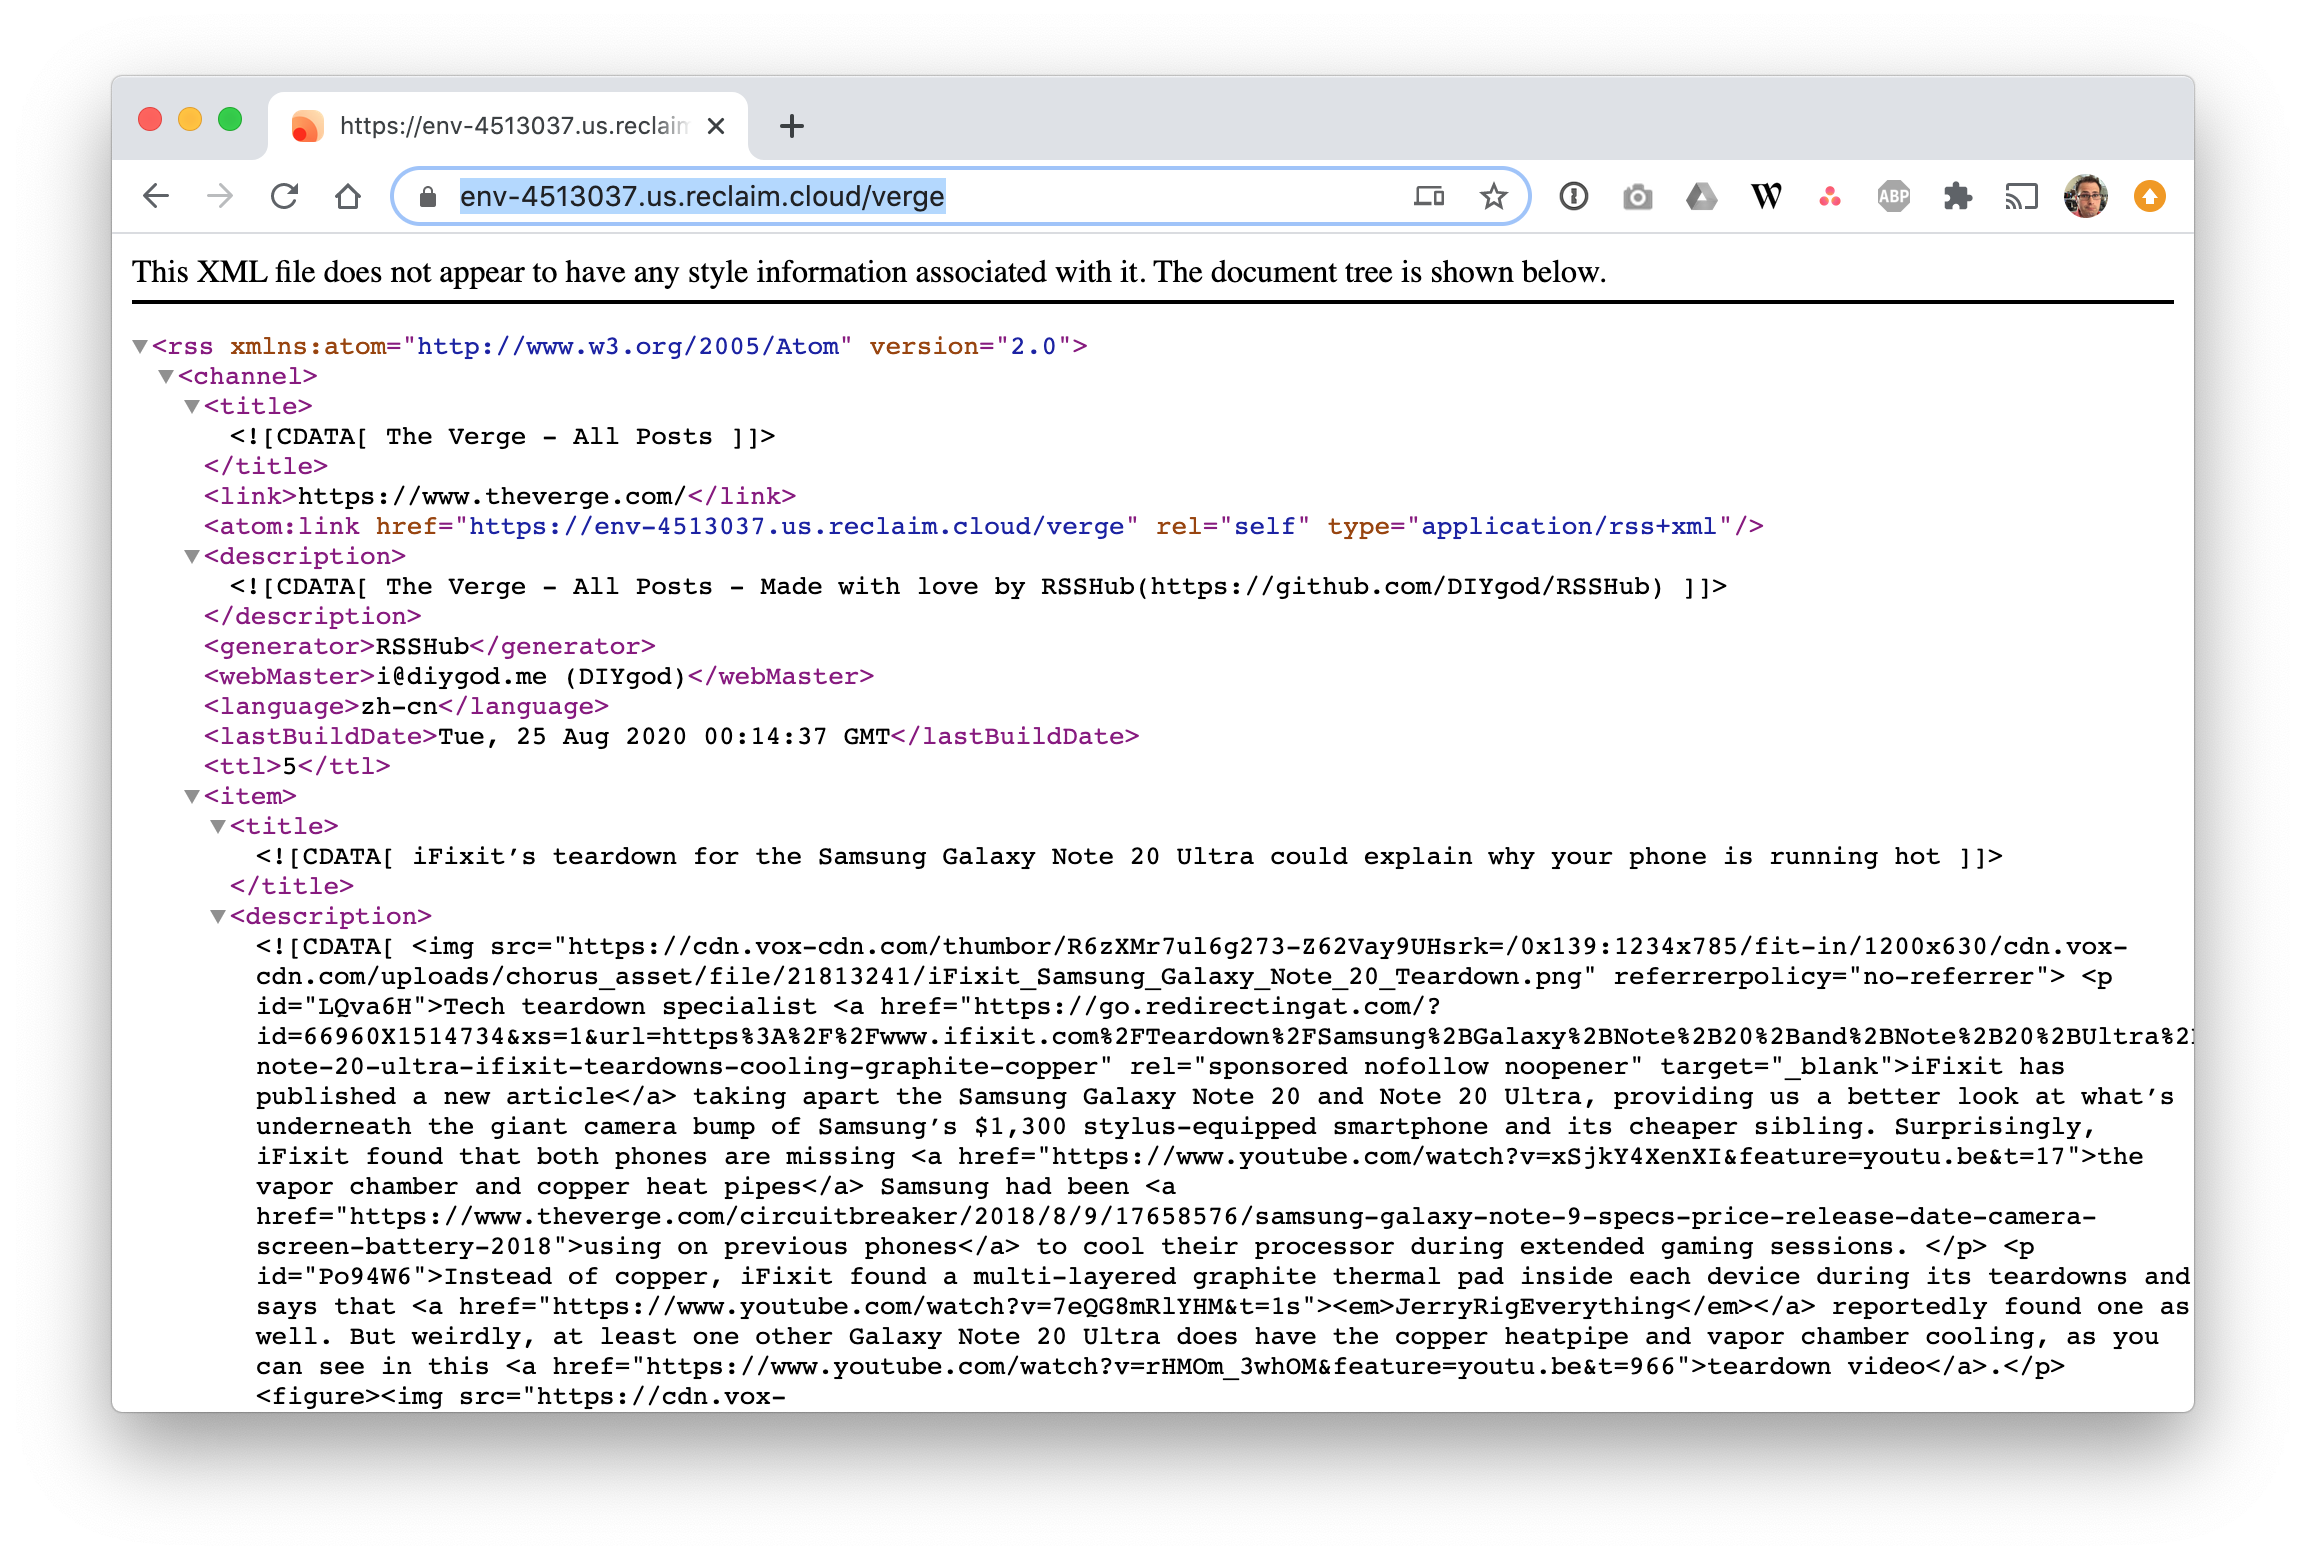
Task: Collapse the channel node
Action: pos(166,376)
